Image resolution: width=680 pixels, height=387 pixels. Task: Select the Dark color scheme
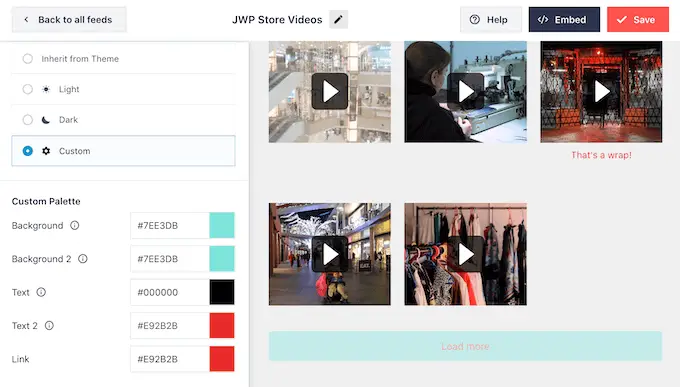(x=123, y=120)
